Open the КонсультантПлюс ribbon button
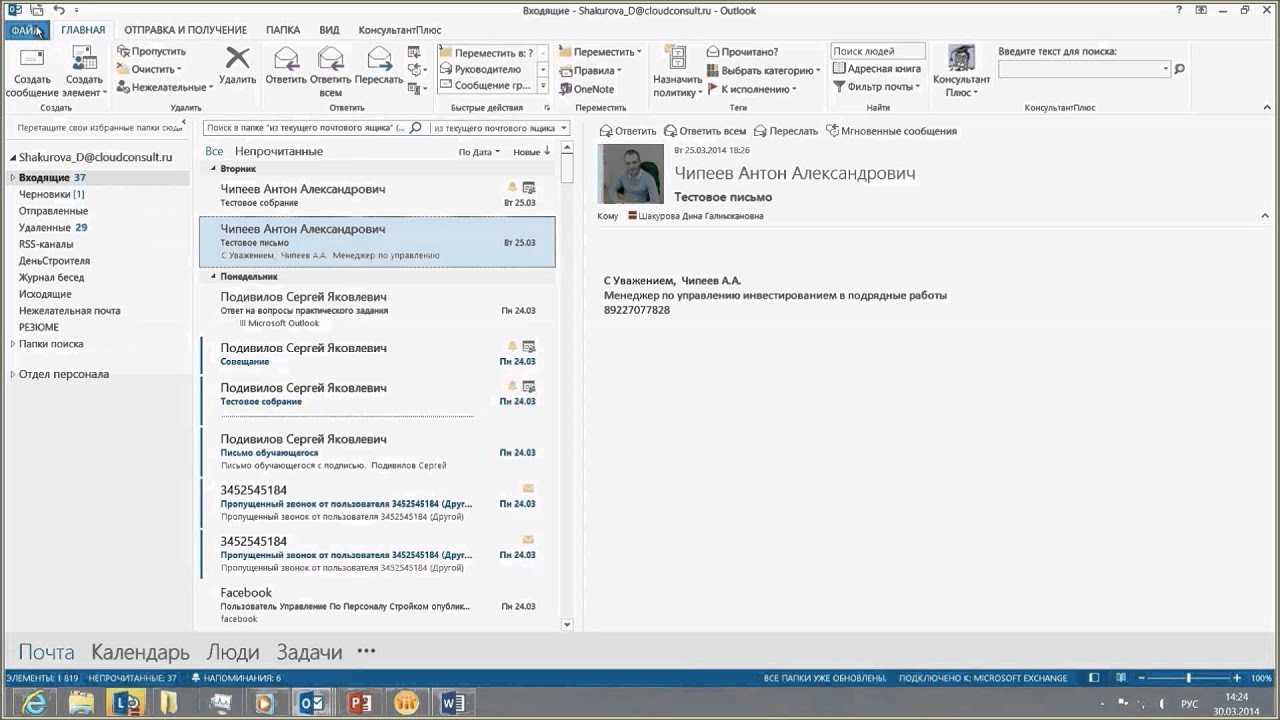1280x720 pixels. coord(961,72)
